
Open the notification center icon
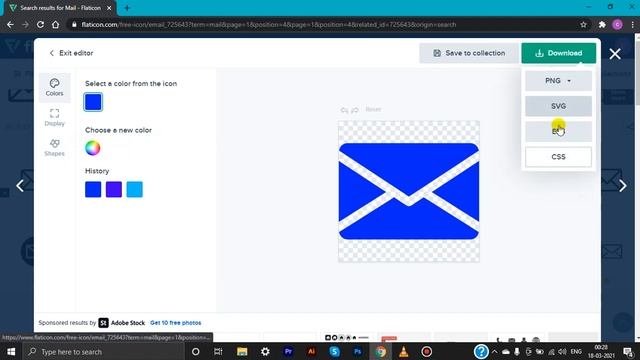628,351
